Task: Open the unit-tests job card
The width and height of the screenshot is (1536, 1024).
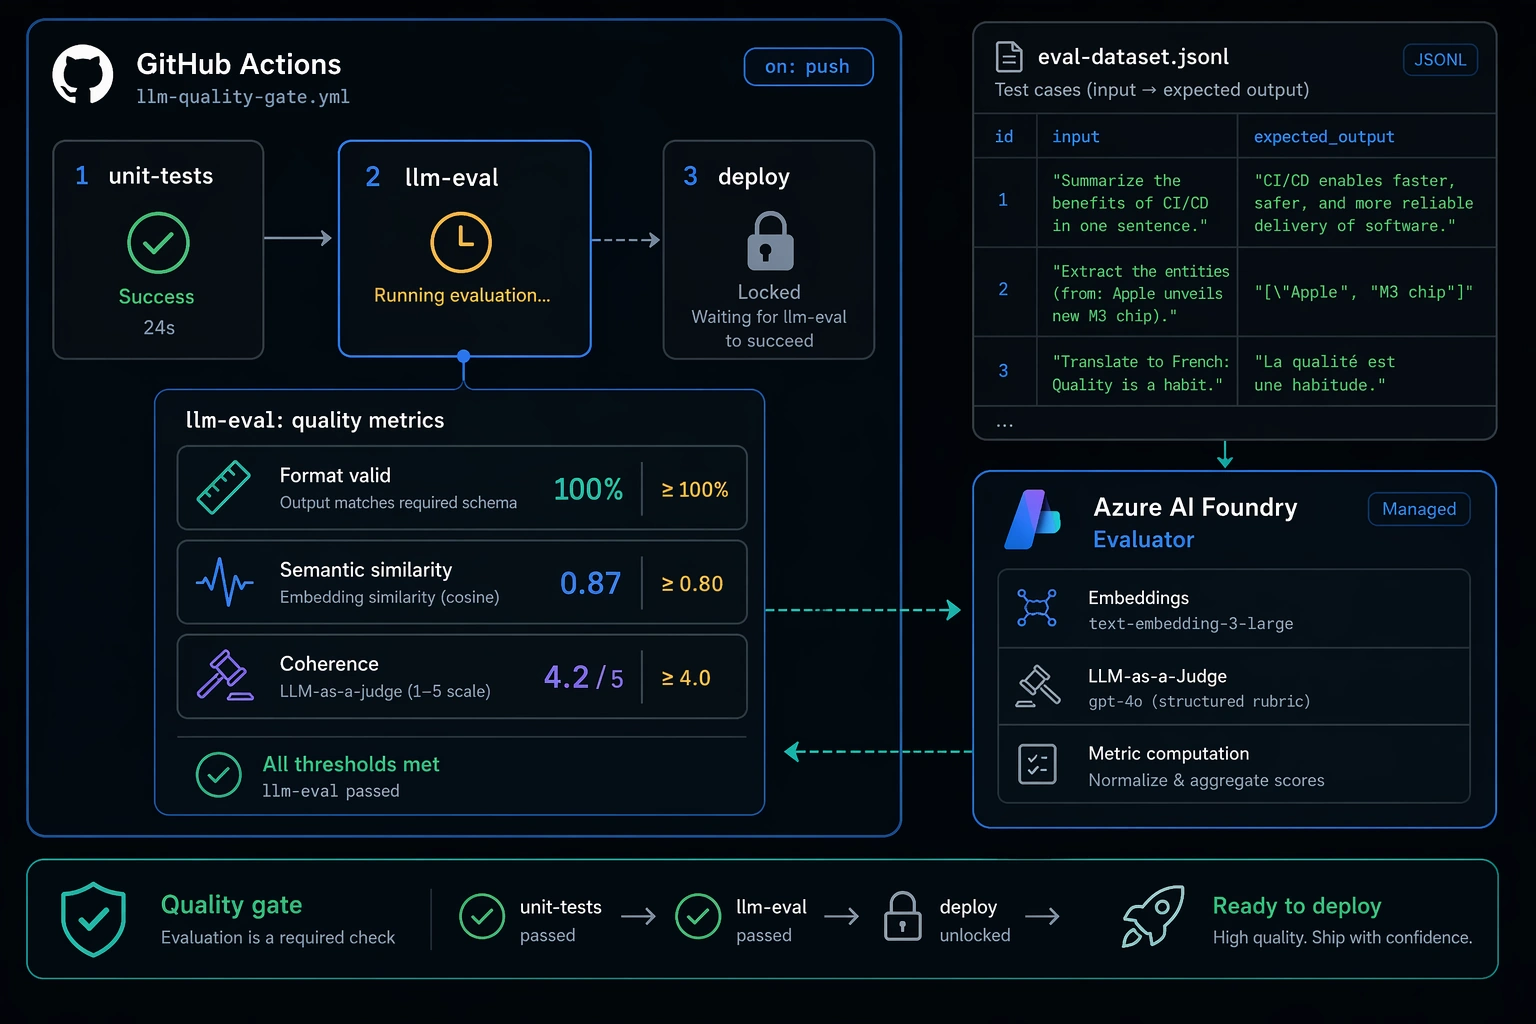Action: pos(158,250)
